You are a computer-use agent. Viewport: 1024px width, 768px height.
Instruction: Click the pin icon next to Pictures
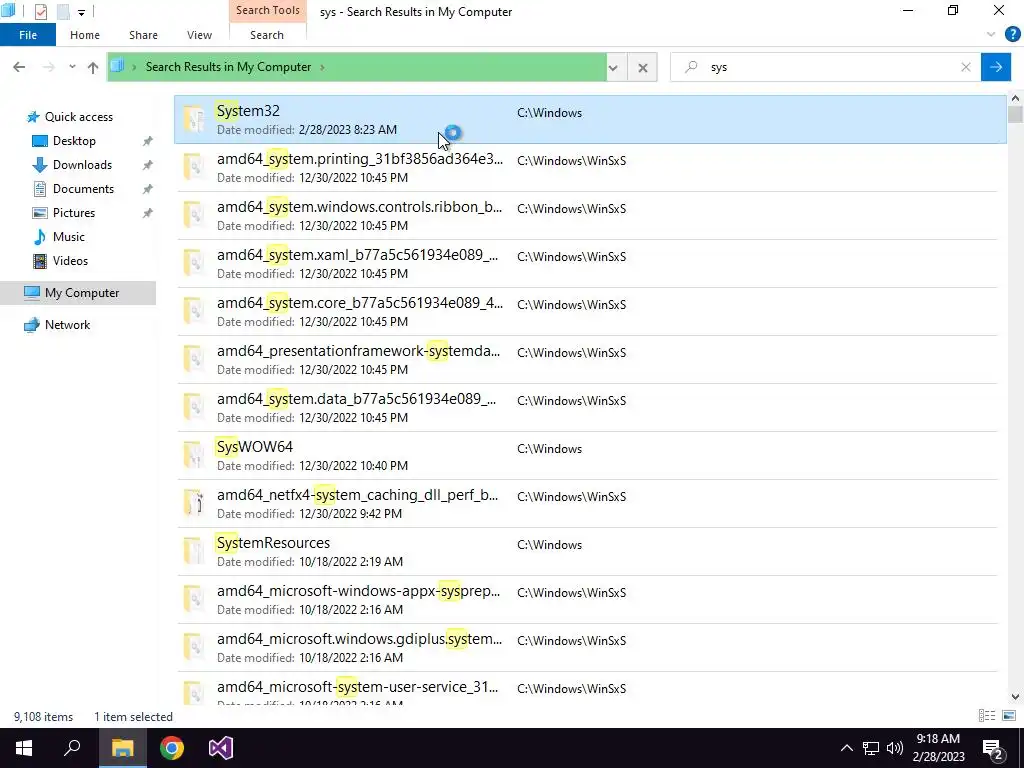(x=148, y=213)
